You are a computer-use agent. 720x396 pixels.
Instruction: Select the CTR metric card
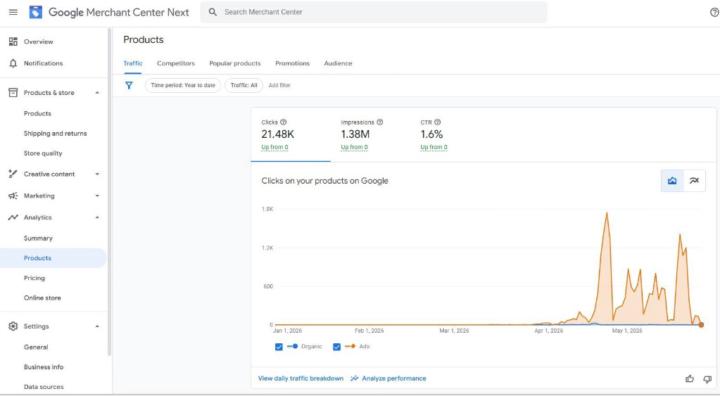click(x=450, y=135)
